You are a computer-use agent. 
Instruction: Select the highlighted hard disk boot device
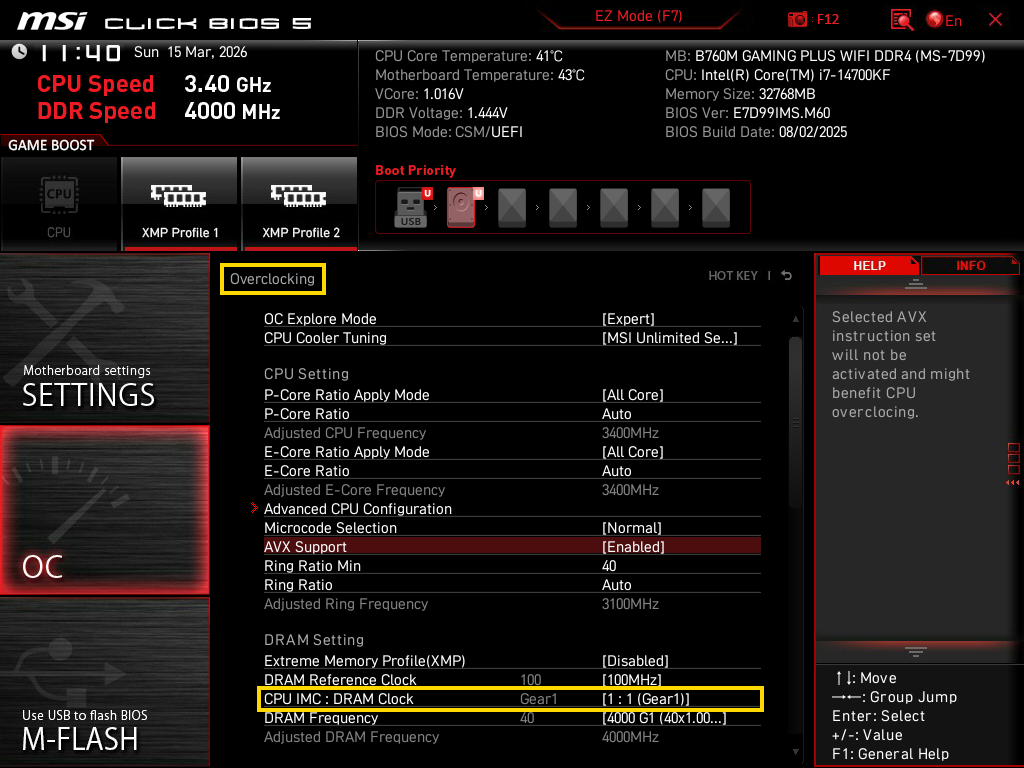click(463, 207)
